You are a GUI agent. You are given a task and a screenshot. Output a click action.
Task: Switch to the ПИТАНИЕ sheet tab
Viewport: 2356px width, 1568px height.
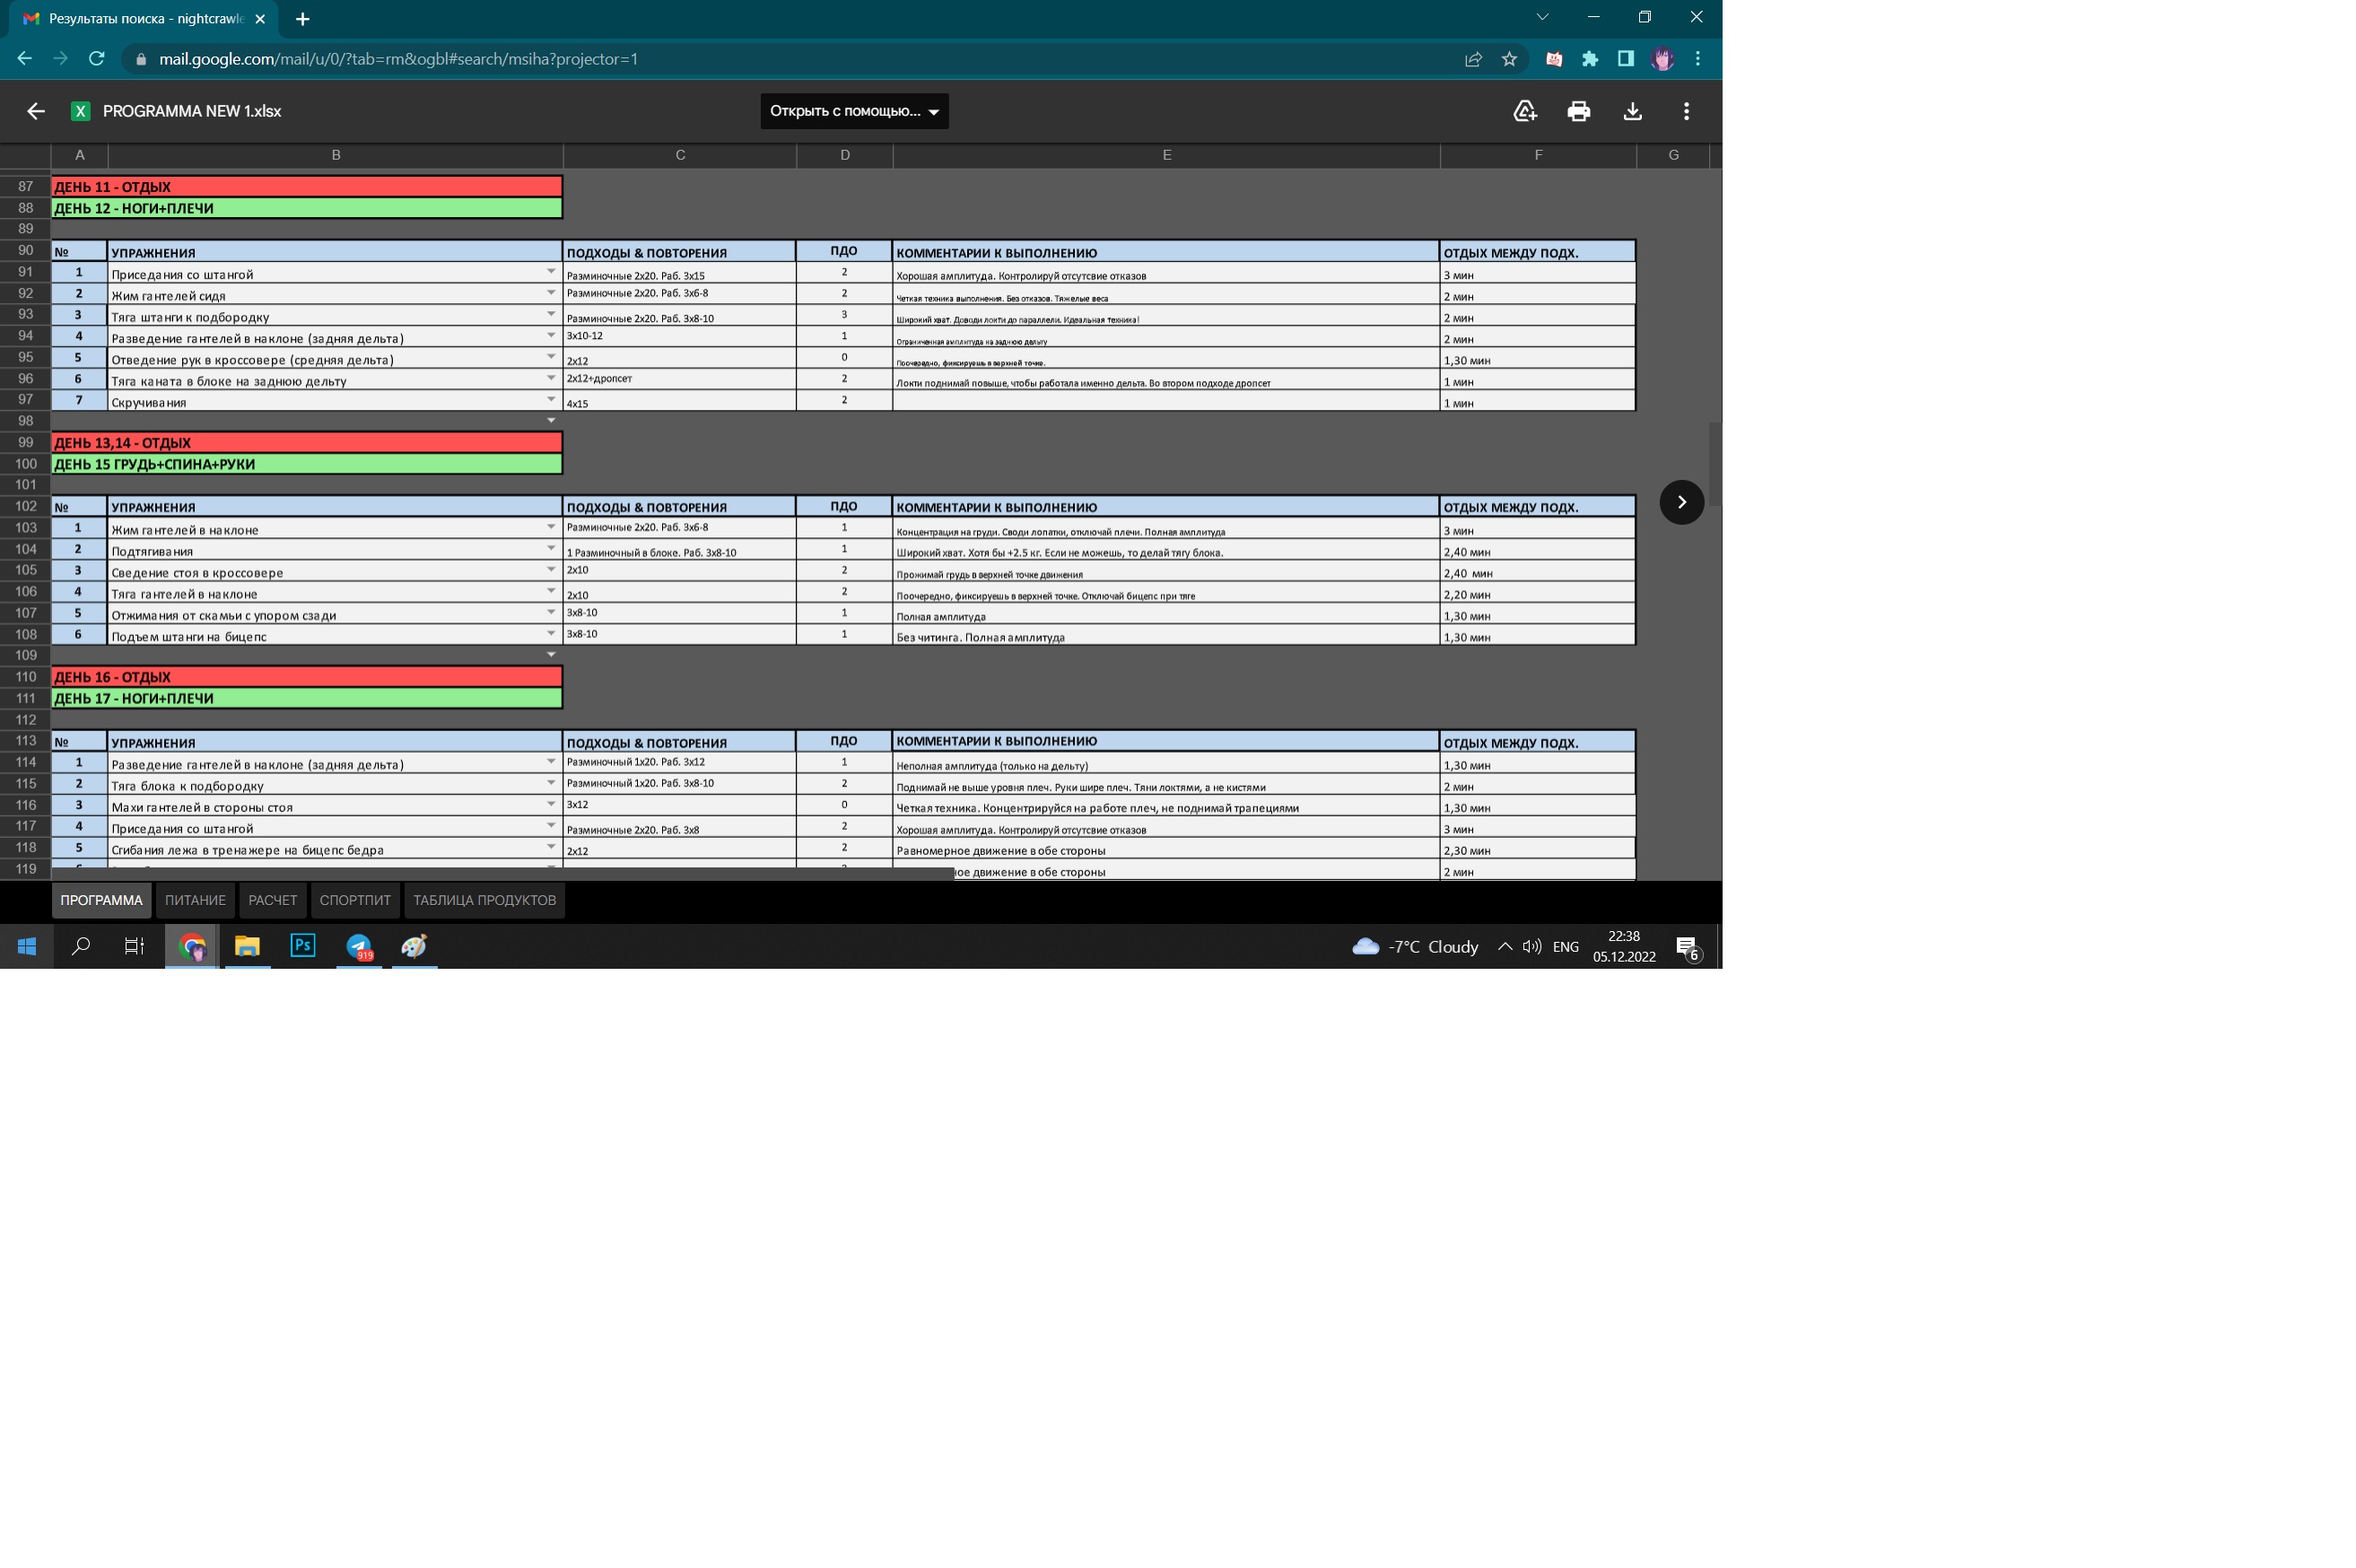[195, 900]
